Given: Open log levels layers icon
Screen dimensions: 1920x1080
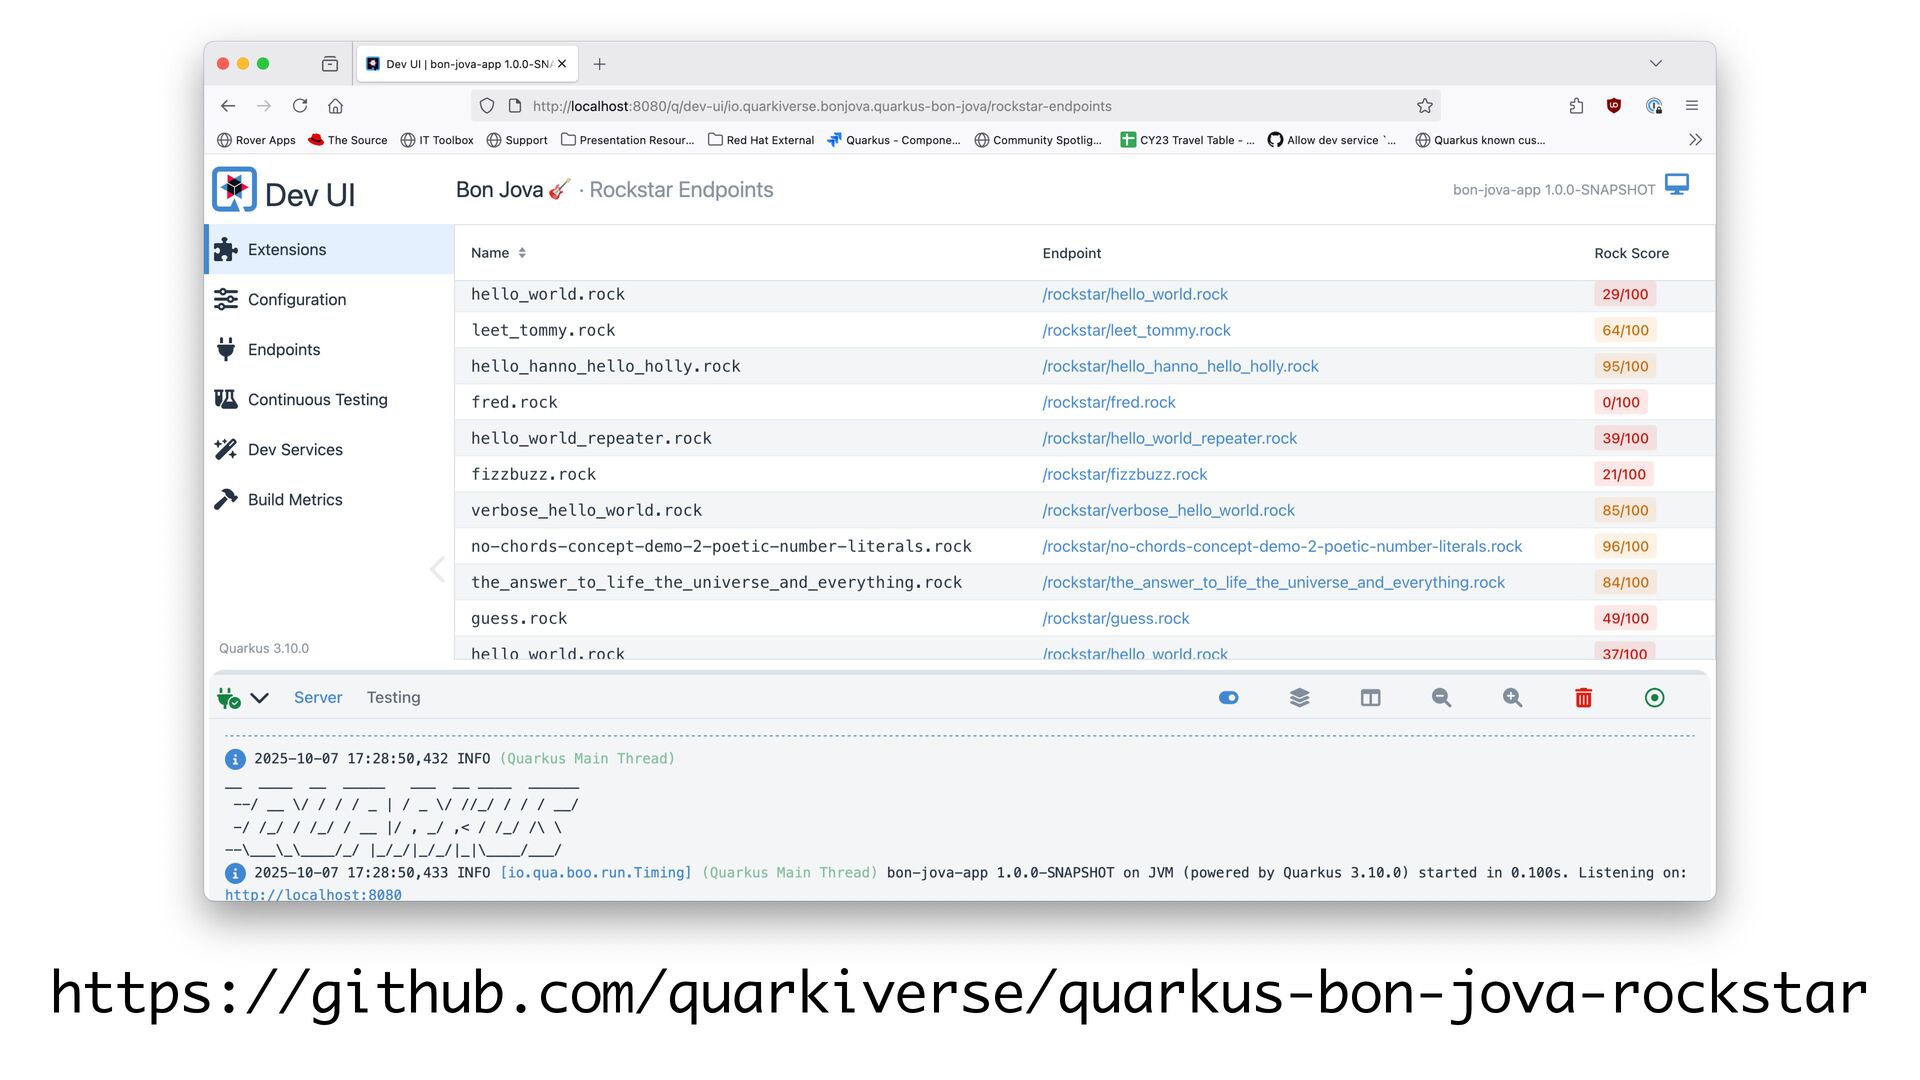Looking at the screenshot, I should coord(1299,698).
